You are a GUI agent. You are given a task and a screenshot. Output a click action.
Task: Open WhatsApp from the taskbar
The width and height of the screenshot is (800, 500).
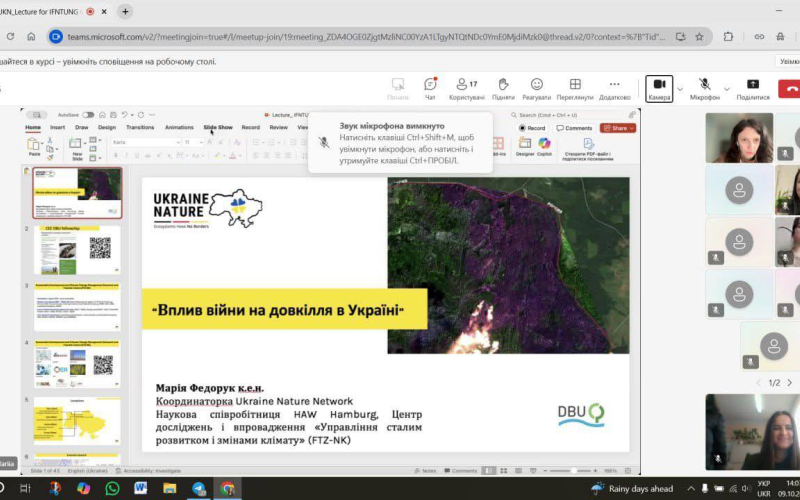112,488
